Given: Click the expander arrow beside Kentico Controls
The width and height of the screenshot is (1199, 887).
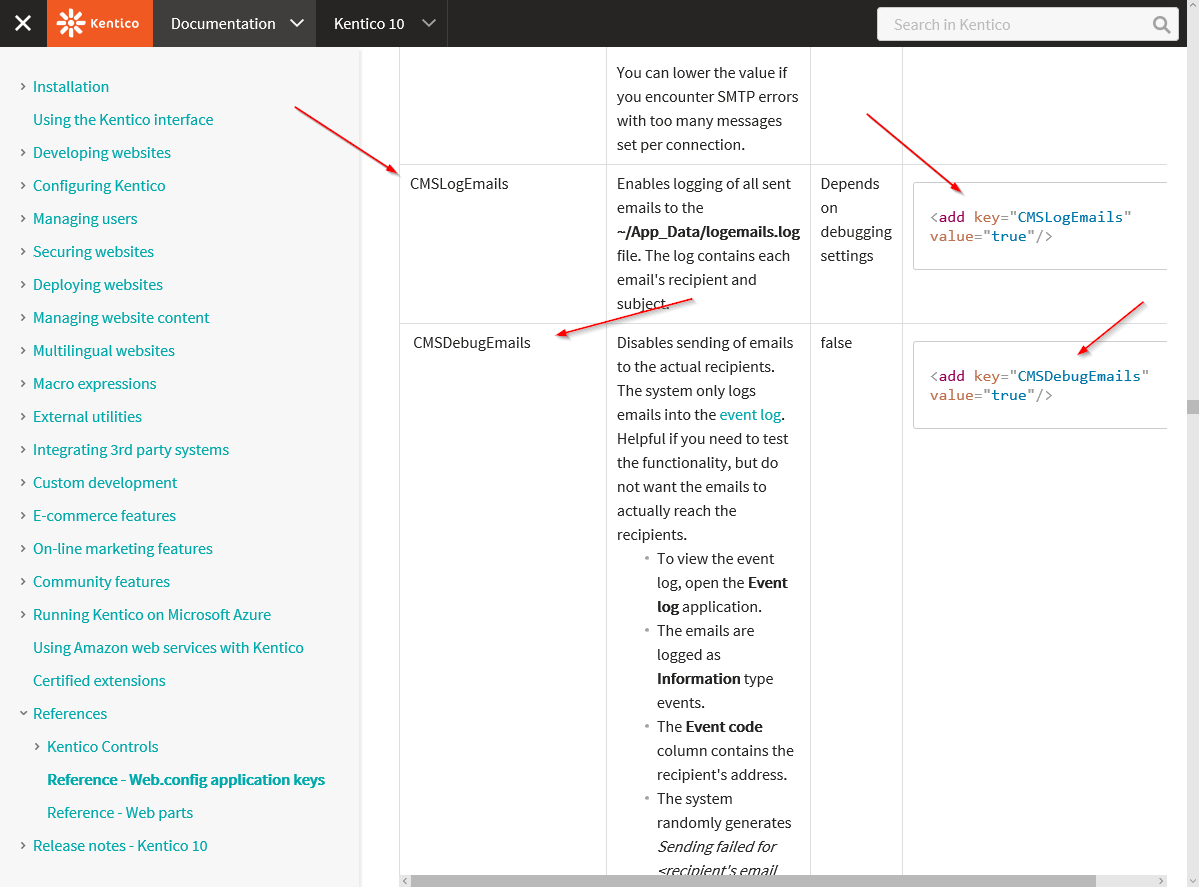Looking at the screenshot, I should (37, 746).
